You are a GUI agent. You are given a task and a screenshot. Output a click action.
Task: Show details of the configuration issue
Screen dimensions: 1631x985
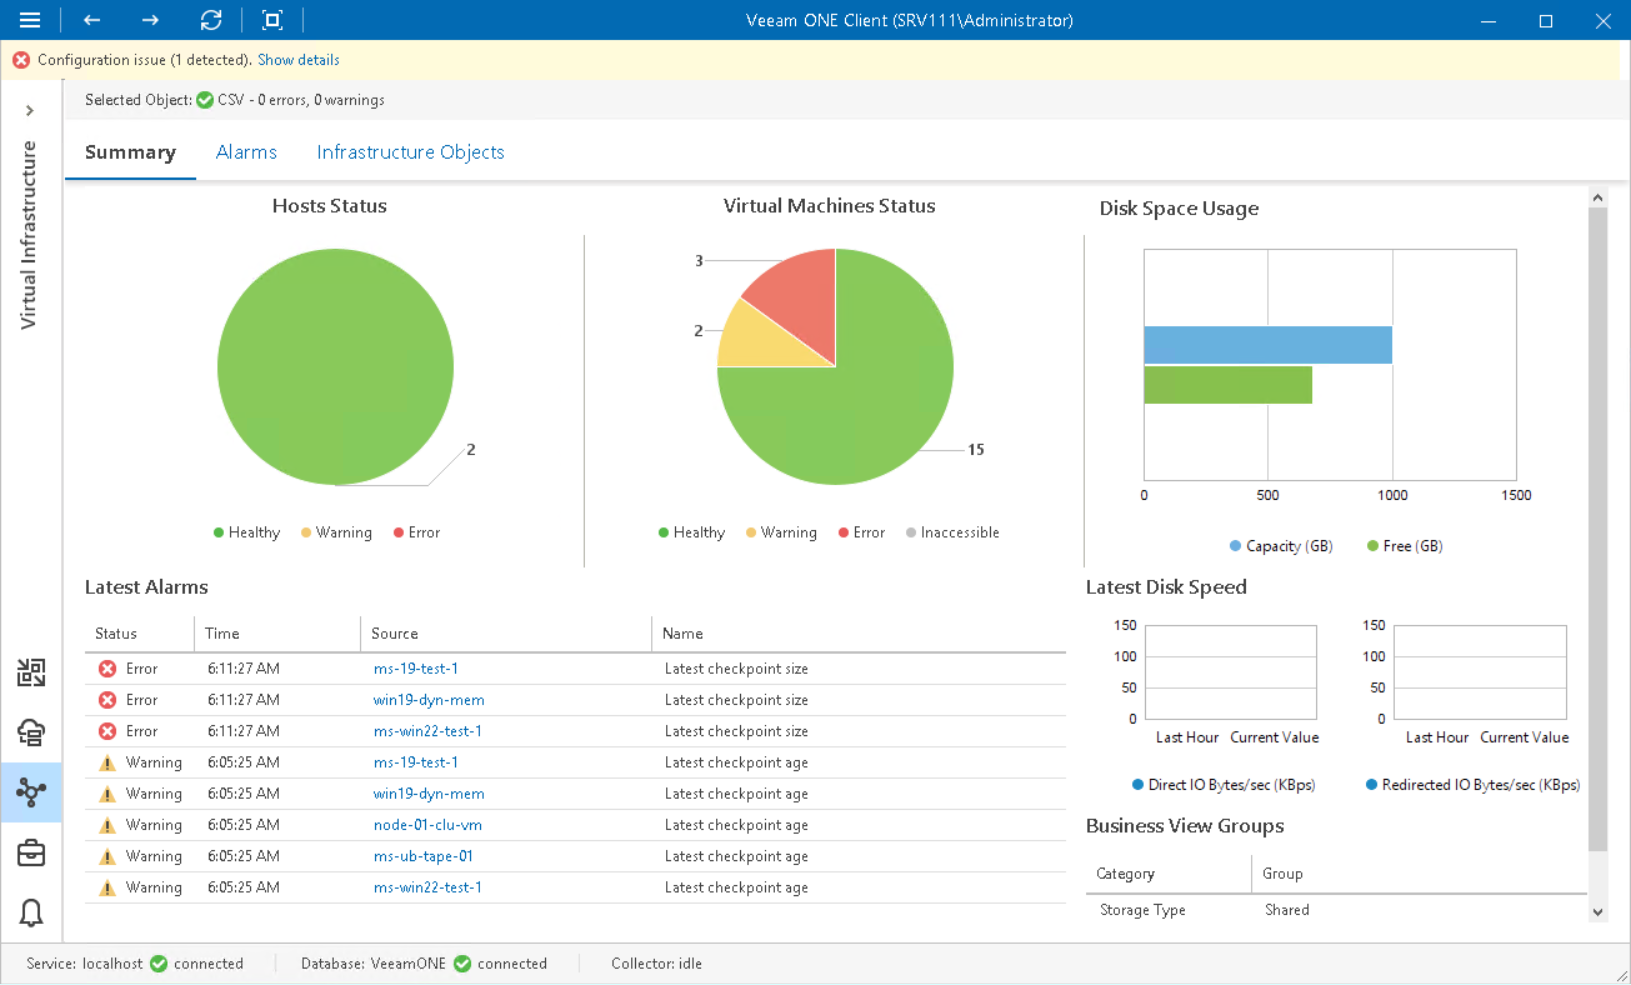[298, 59]
